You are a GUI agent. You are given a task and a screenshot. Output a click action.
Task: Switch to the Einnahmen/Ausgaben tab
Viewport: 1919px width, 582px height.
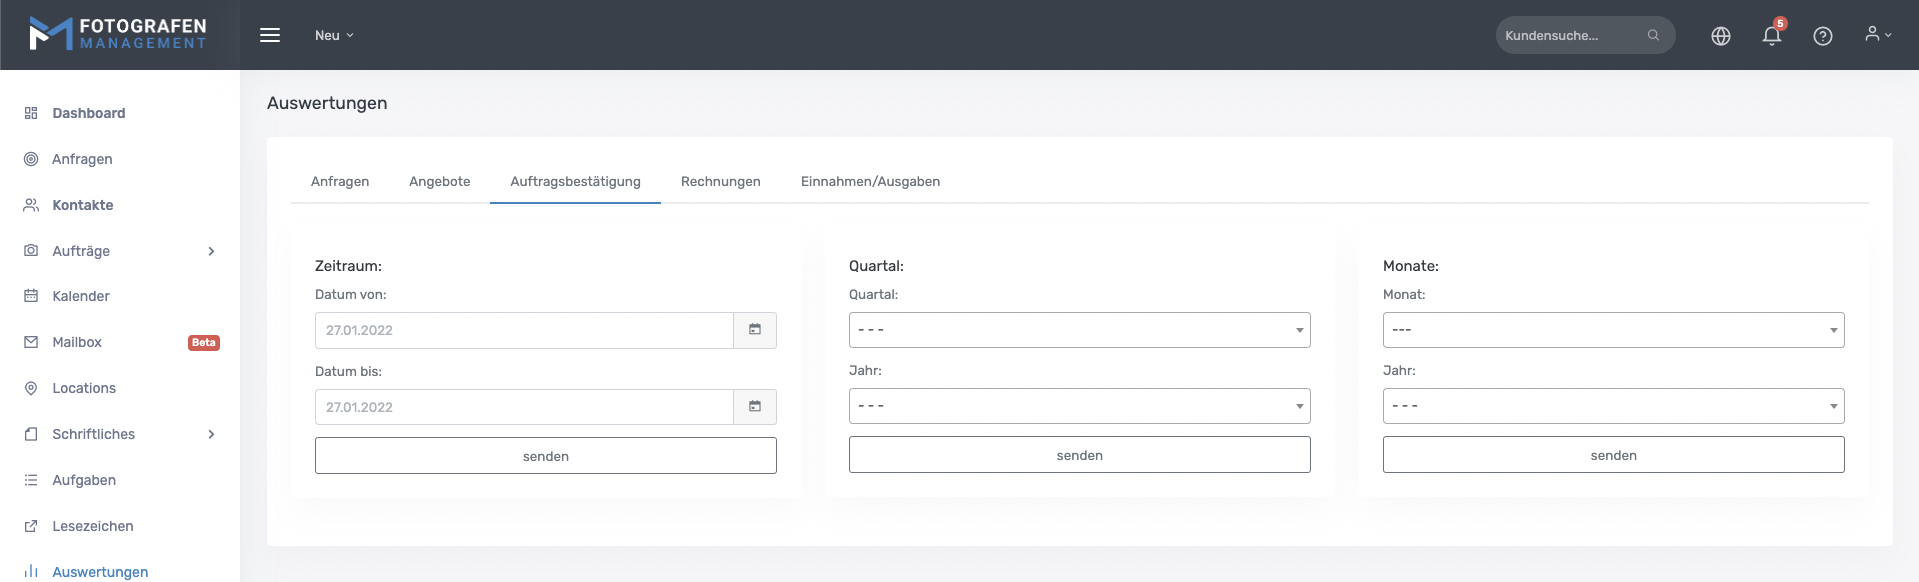[870, 181]
